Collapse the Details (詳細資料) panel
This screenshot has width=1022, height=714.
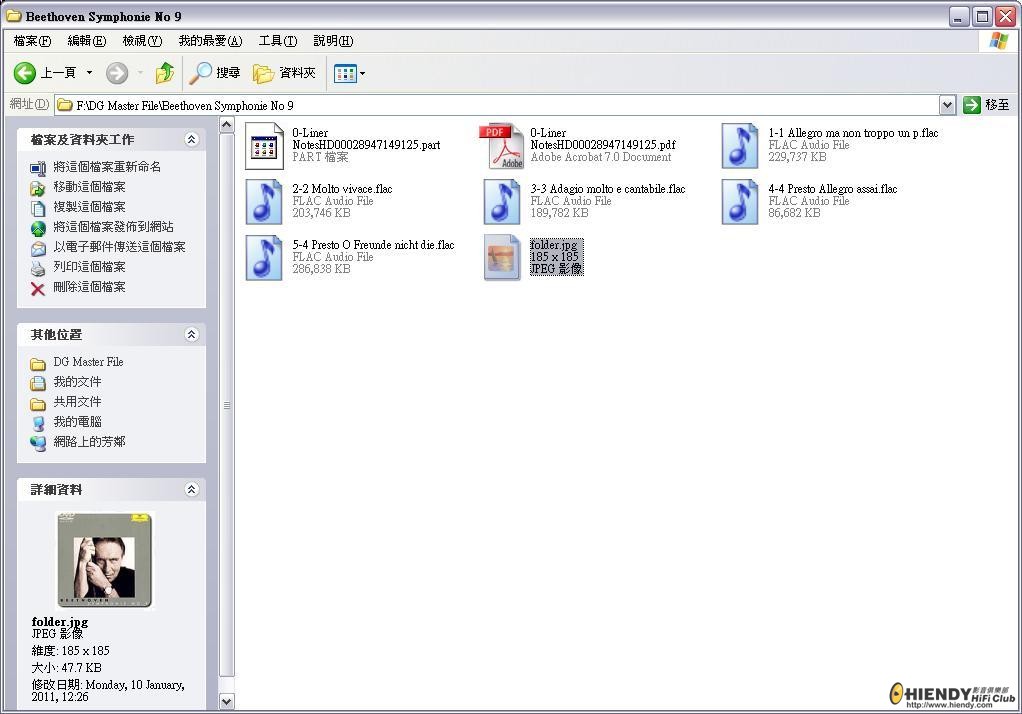191,490
